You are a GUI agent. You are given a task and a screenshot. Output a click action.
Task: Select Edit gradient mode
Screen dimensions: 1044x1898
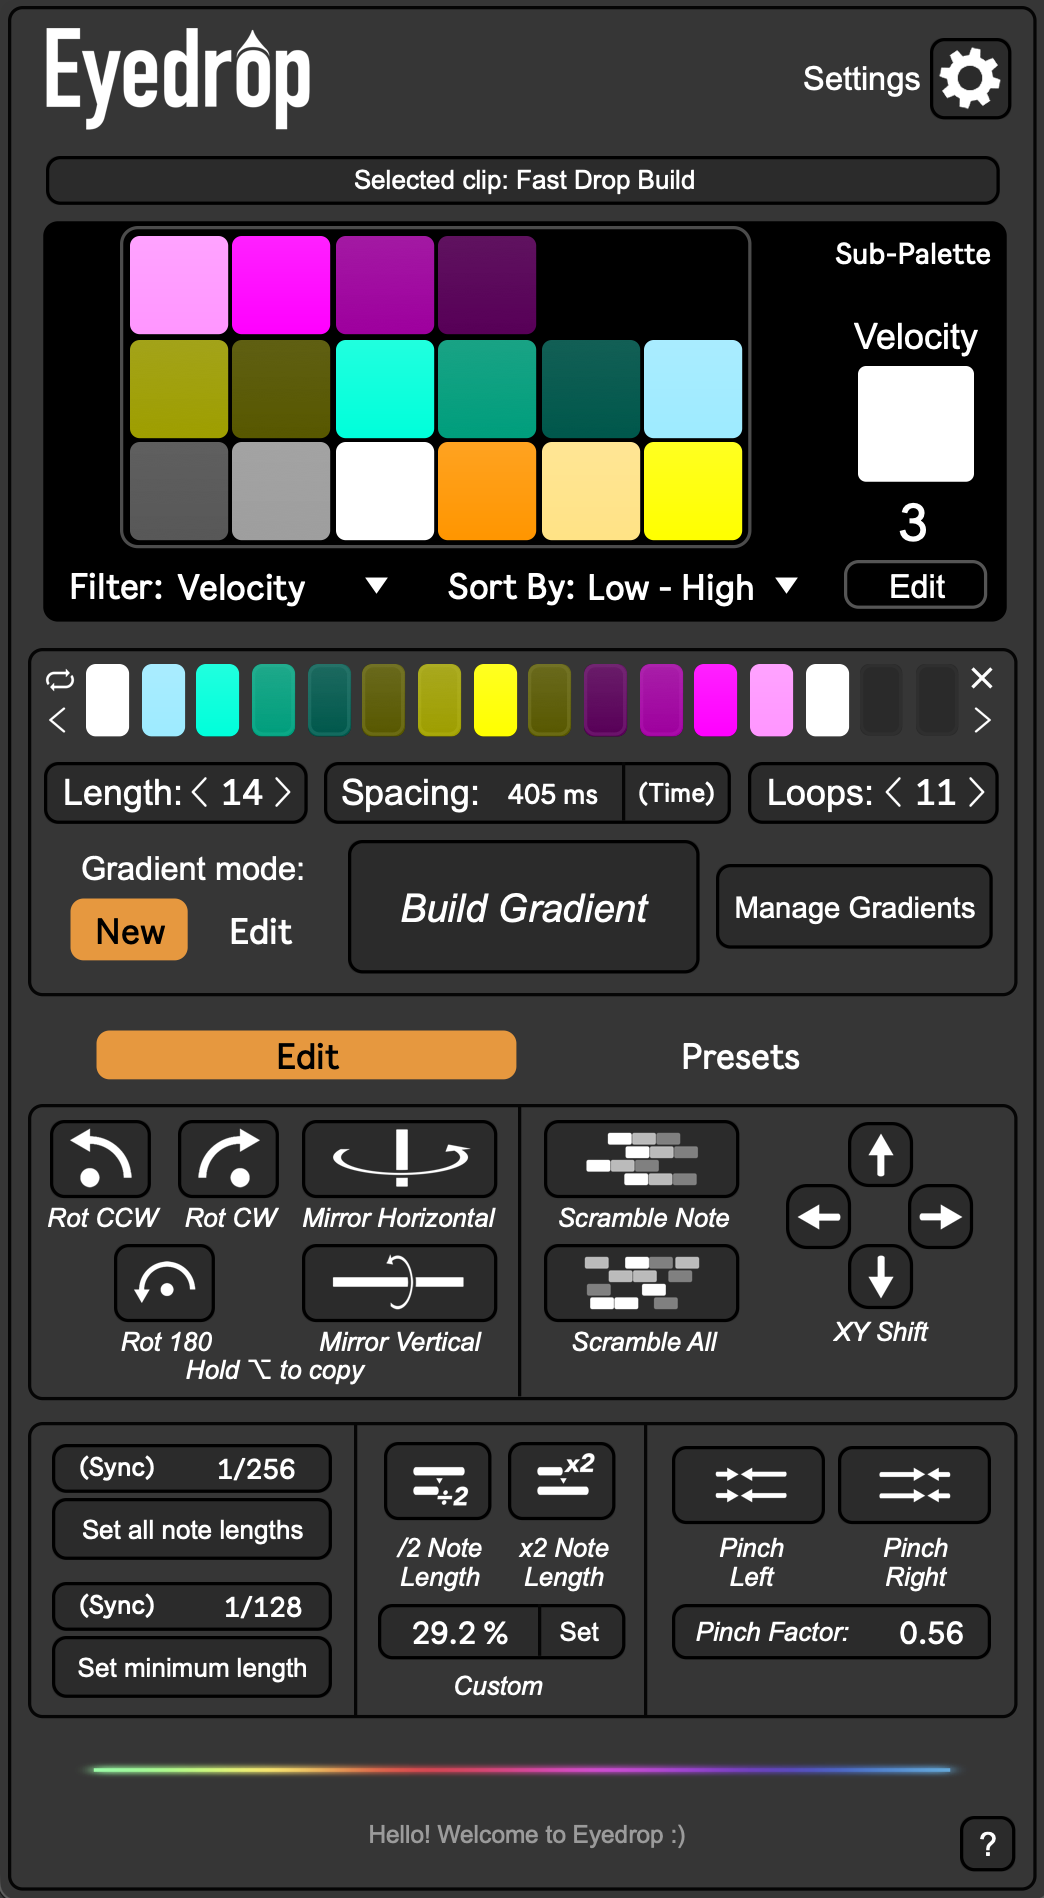click(260, 932)
